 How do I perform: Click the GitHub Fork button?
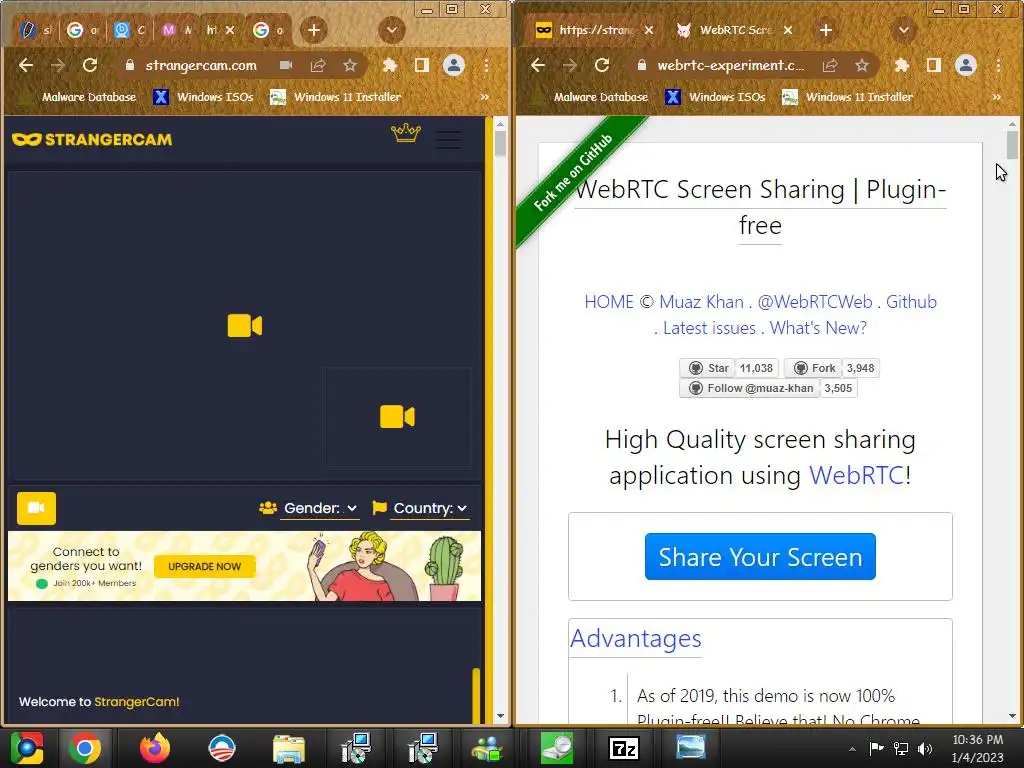[813, 368]
